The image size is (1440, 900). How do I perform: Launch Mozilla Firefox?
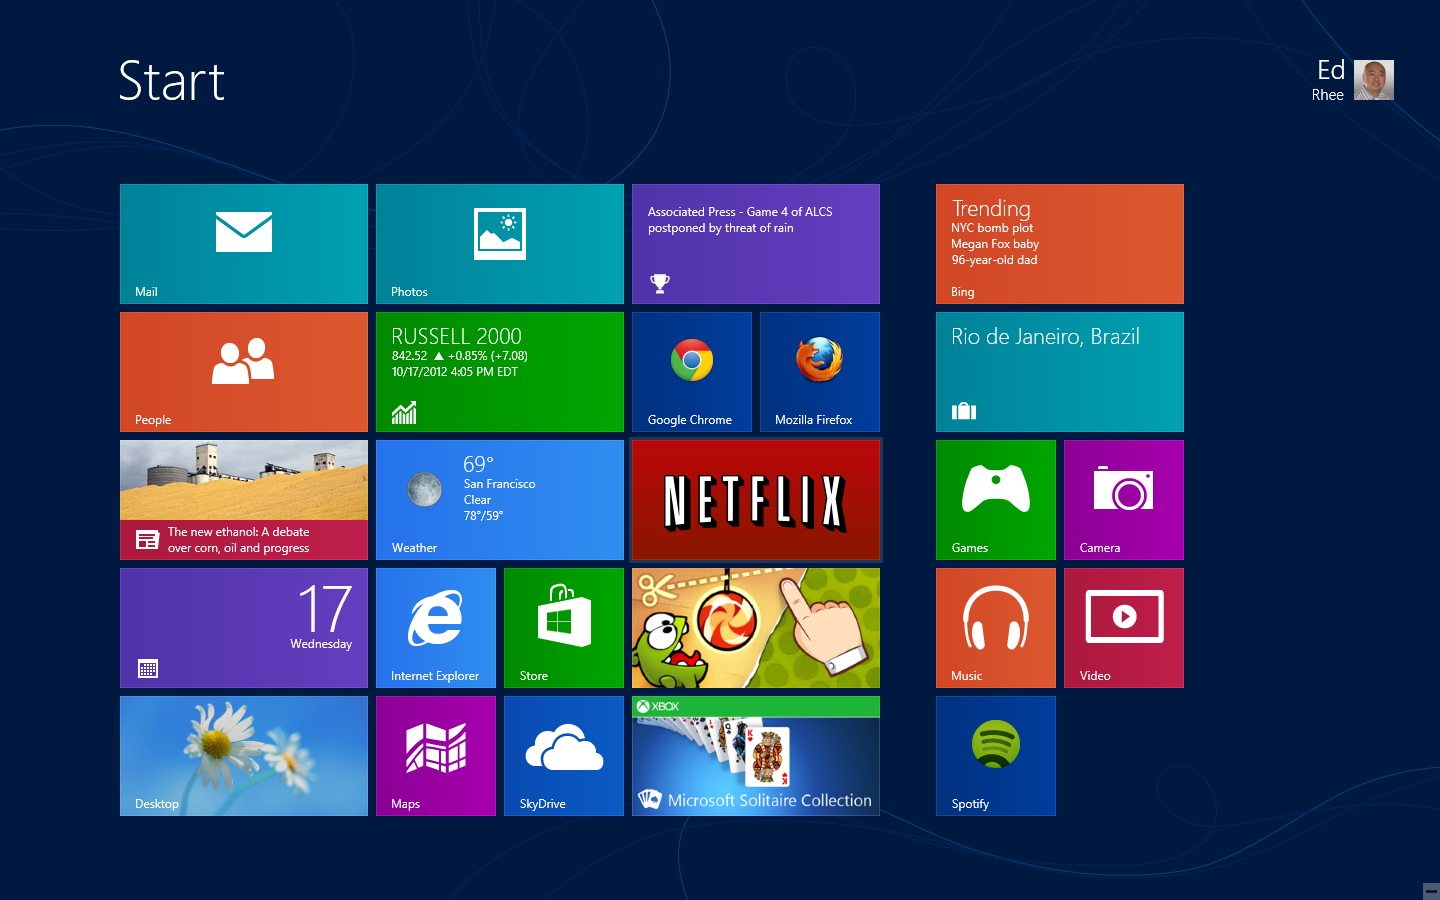click(x=819, y=371)
